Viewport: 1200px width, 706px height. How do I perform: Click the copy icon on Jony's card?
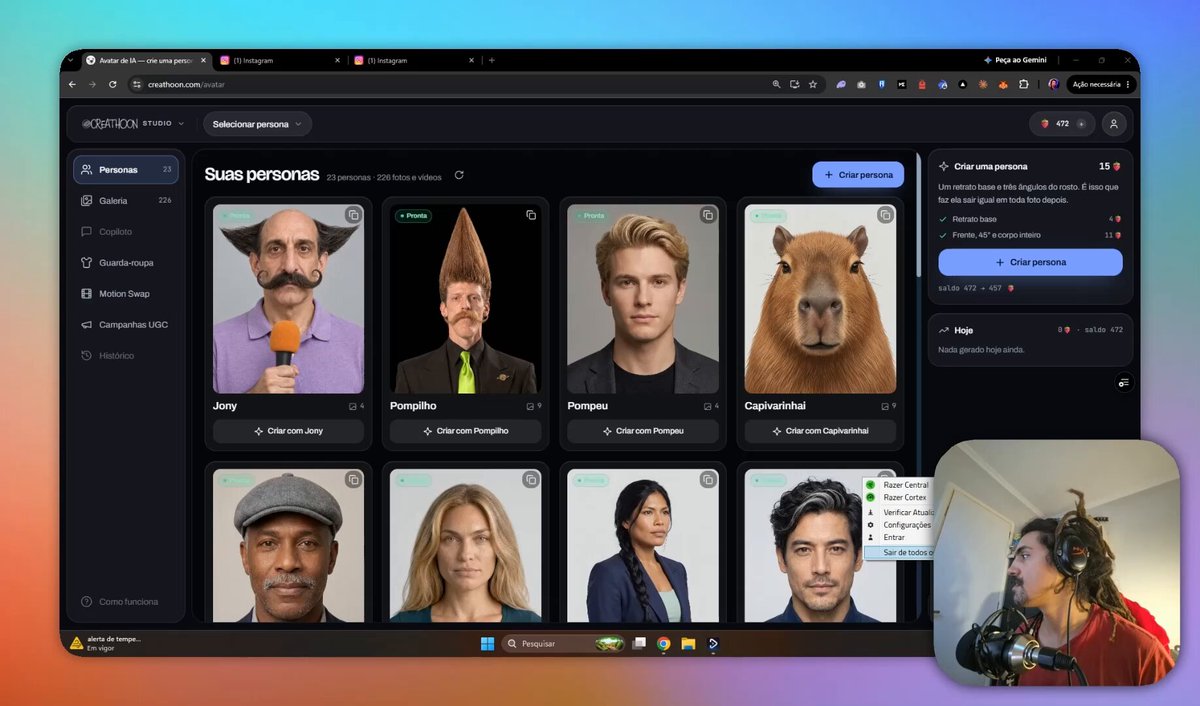click(353, 215)
